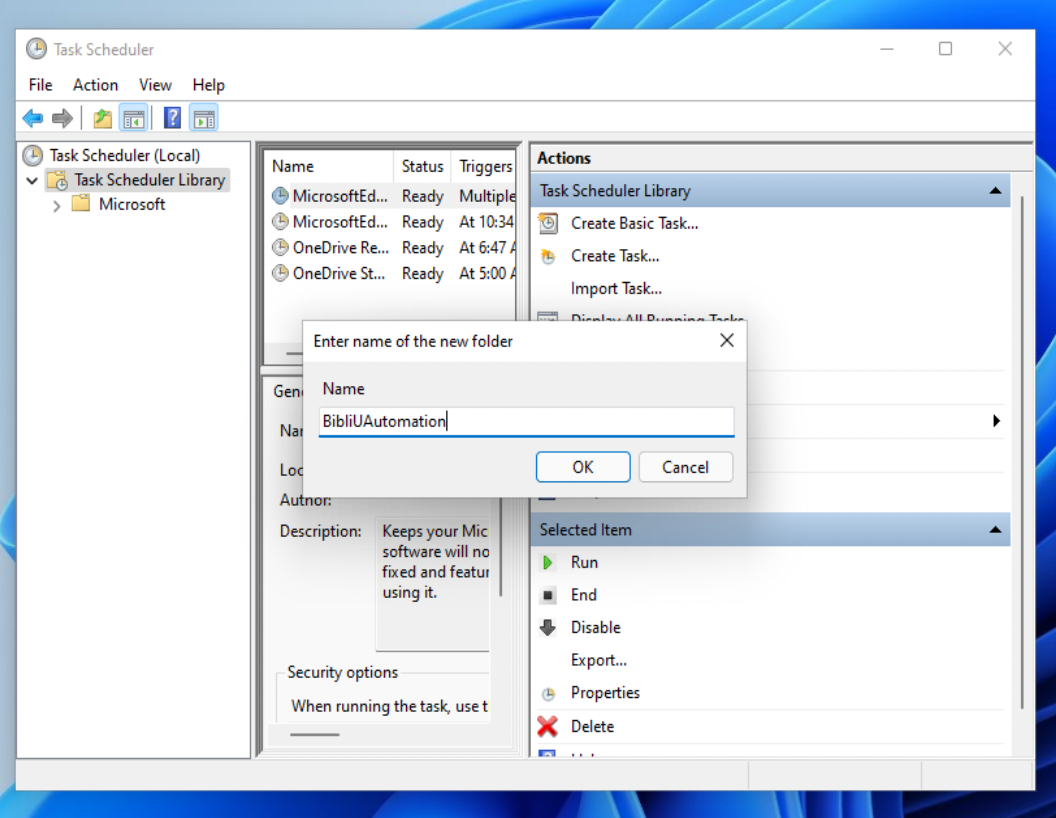Click the red Delete X in the Actions pane

[547, 726]
